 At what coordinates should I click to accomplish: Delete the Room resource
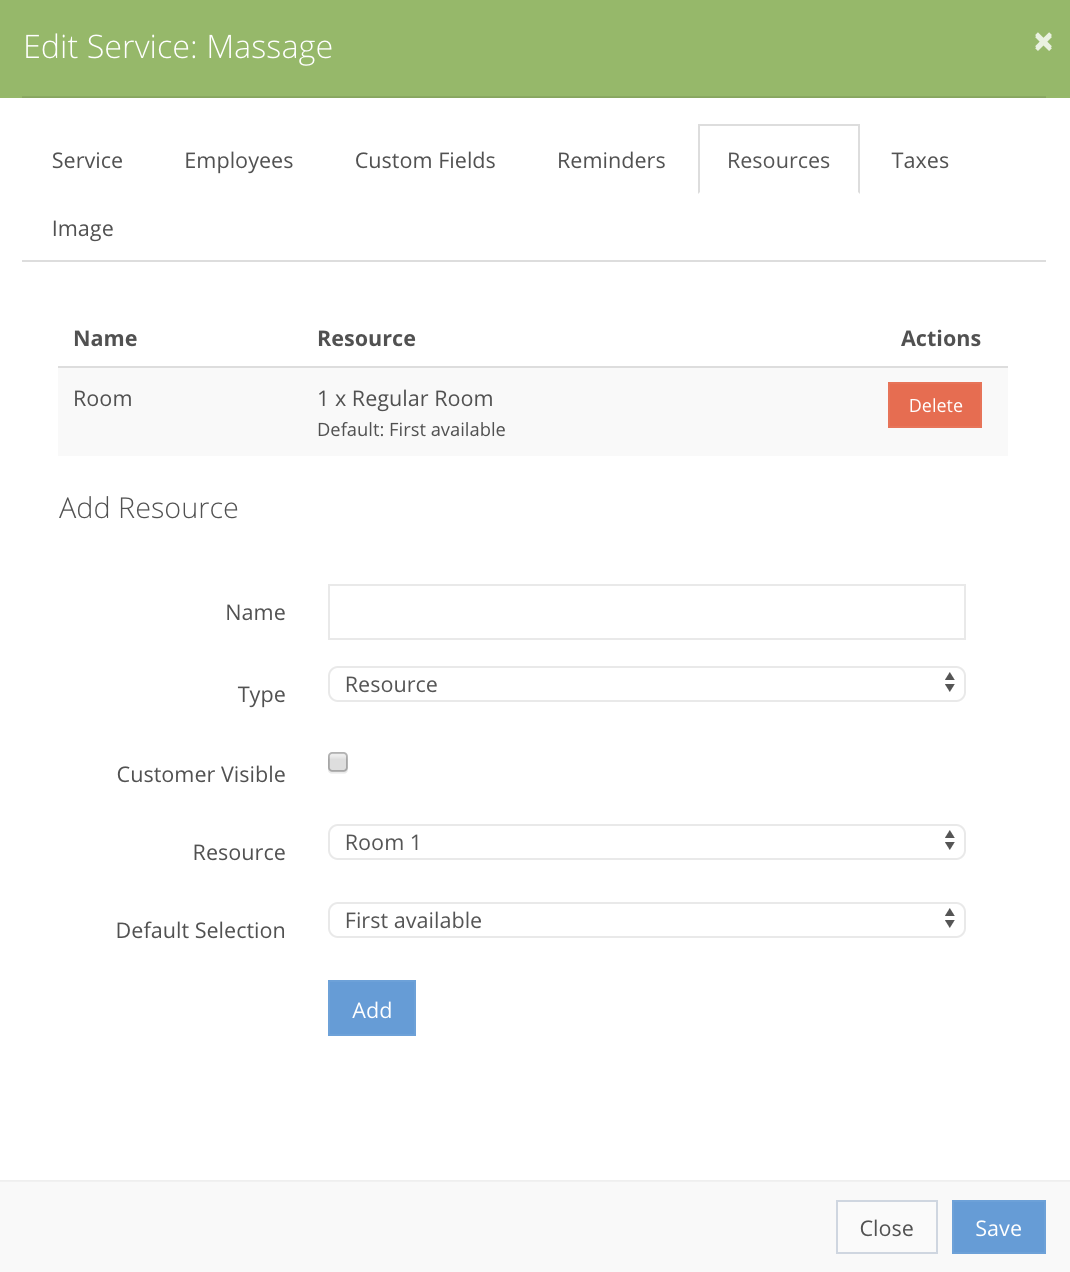click(934, 405)
